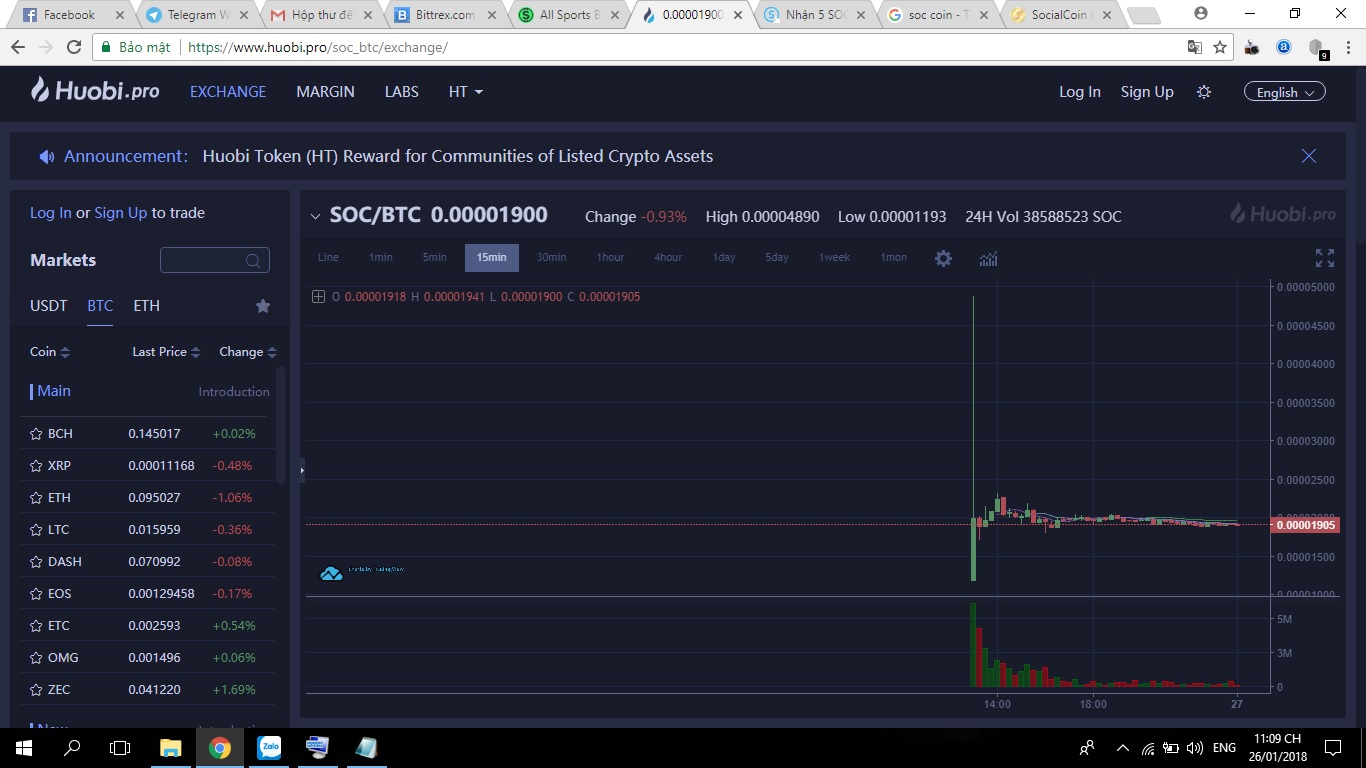Expand the OHLC legend plus box

point(318,297)
